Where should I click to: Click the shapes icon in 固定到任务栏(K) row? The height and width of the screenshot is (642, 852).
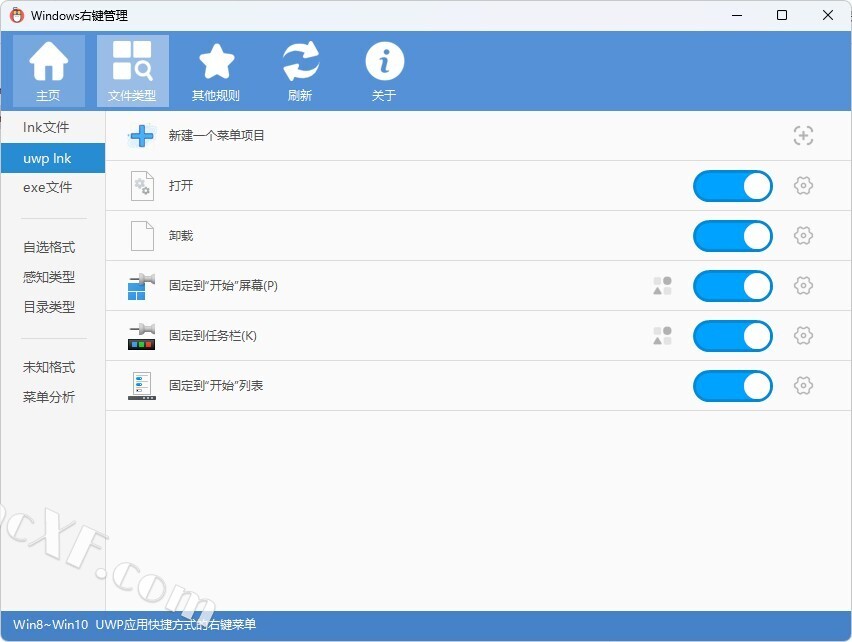click(662, 336)
